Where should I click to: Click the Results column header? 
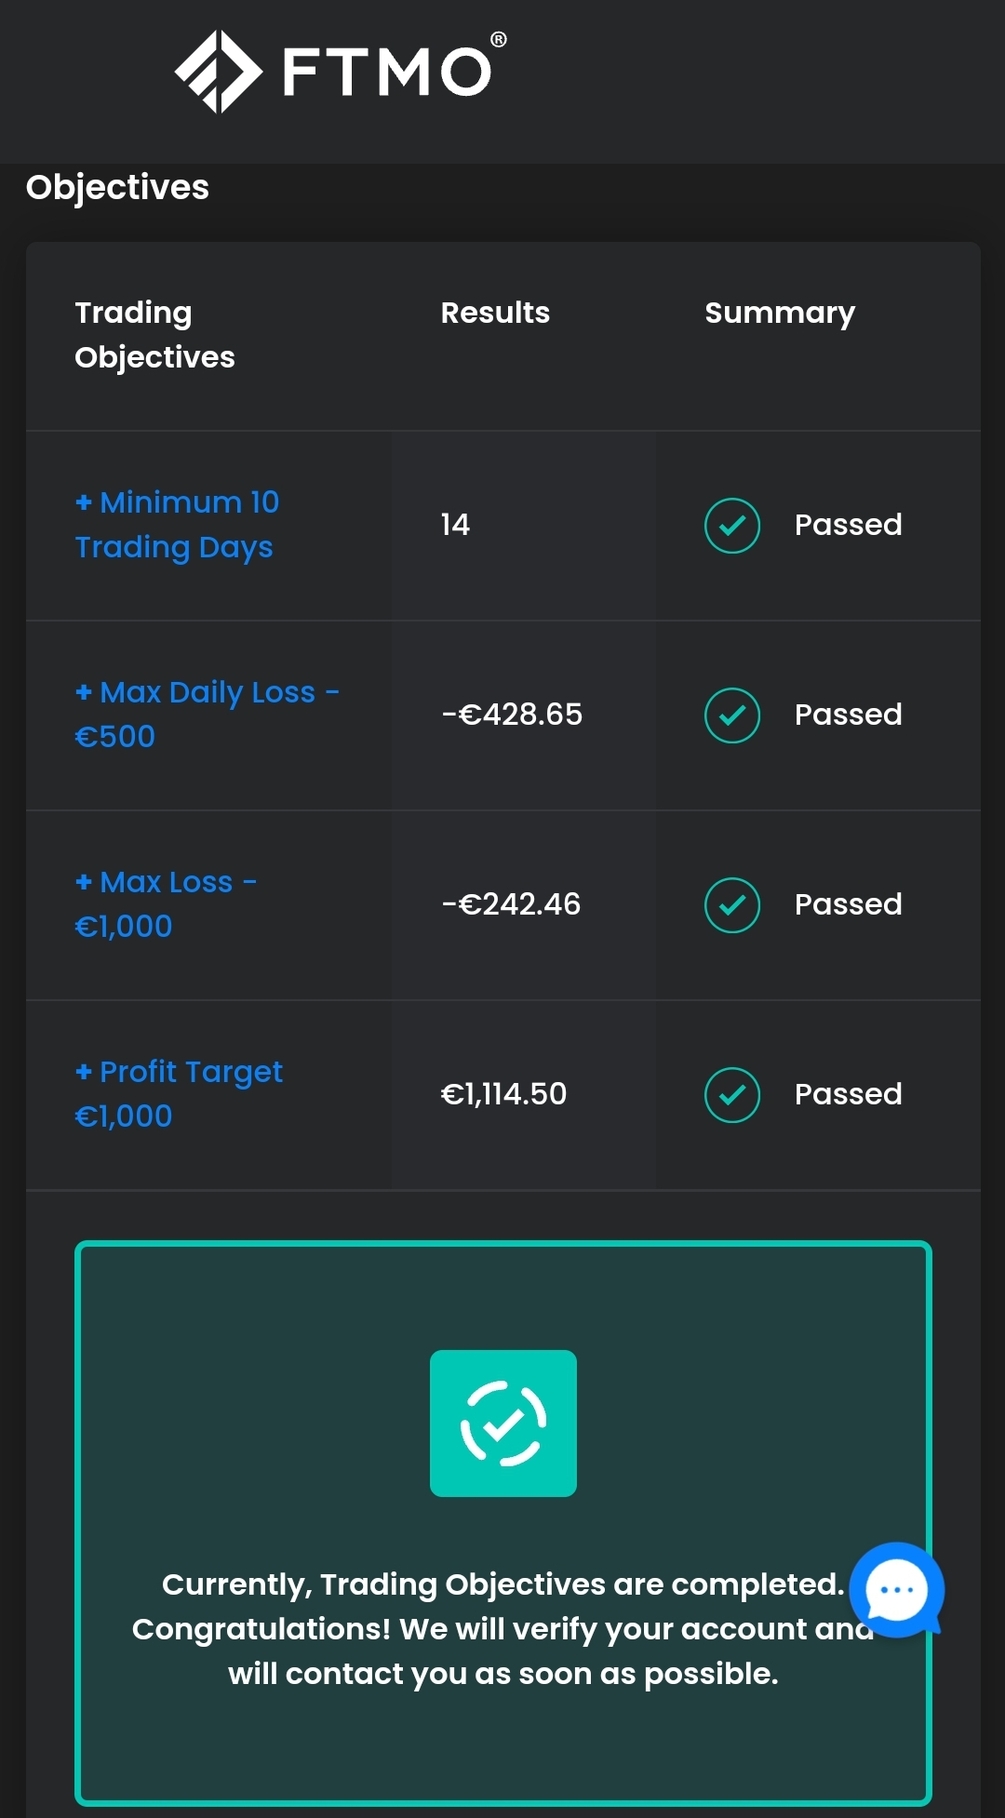click(495, 313)
